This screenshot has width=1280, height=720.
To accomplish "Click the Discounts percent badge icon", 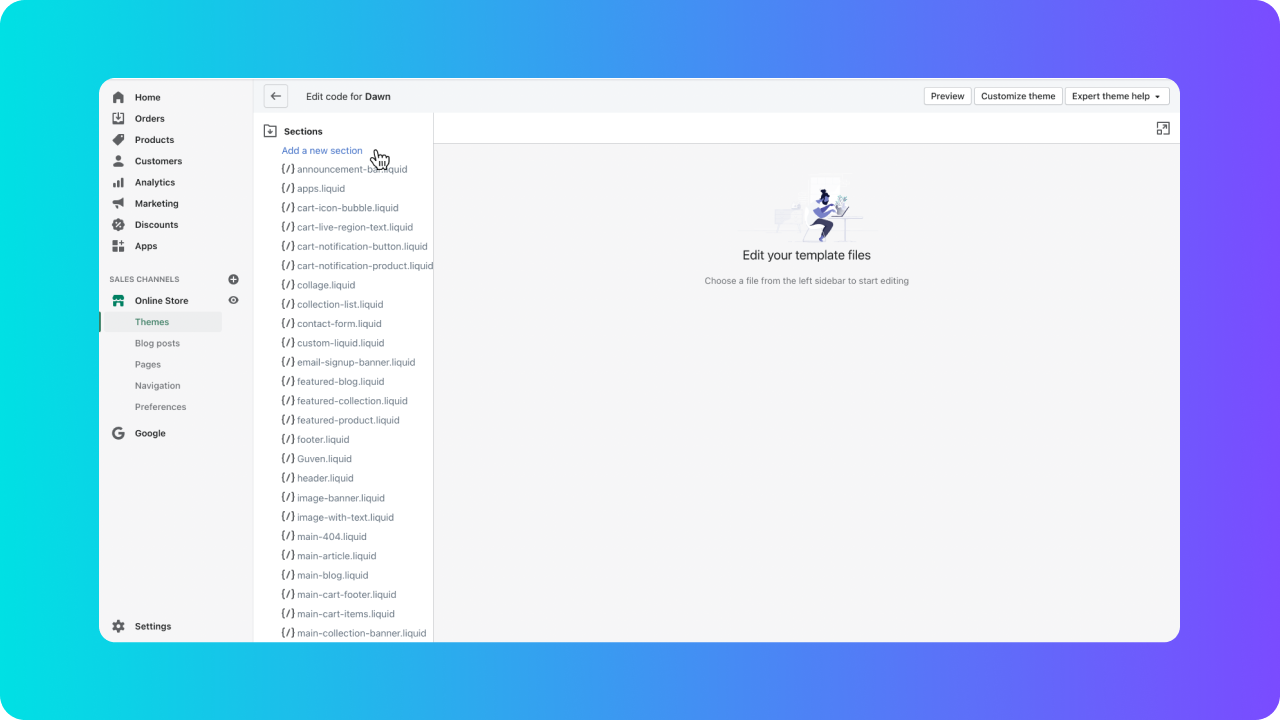I will pyautogui.click(x=118, y=225).
